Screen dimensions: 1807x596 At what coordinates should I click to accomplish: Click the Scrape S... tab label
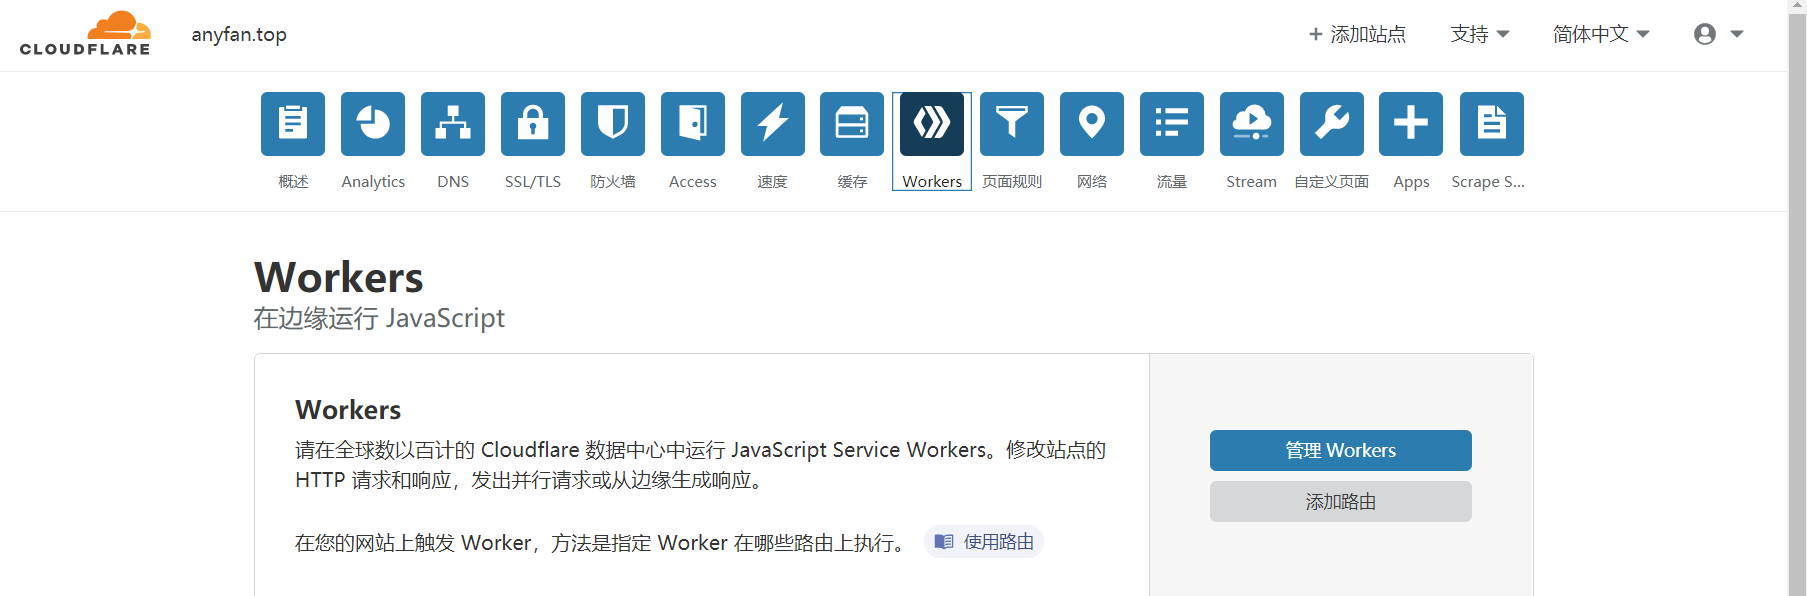tap(1488, 182)
